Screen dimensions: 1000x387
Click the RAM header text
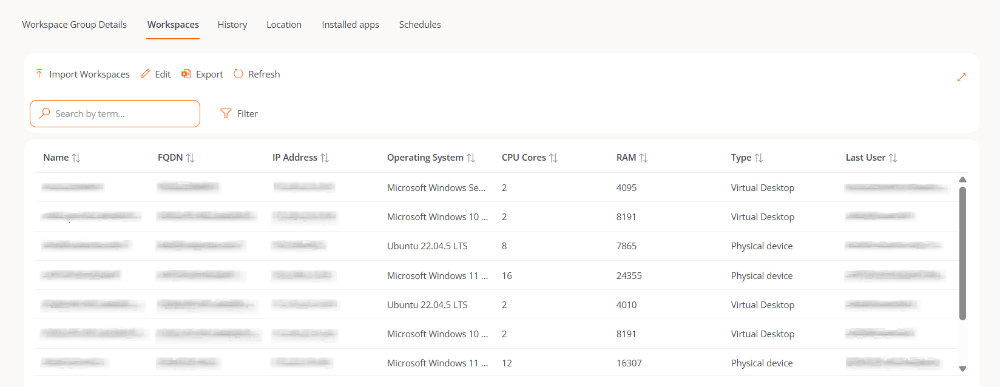point(626,158)
